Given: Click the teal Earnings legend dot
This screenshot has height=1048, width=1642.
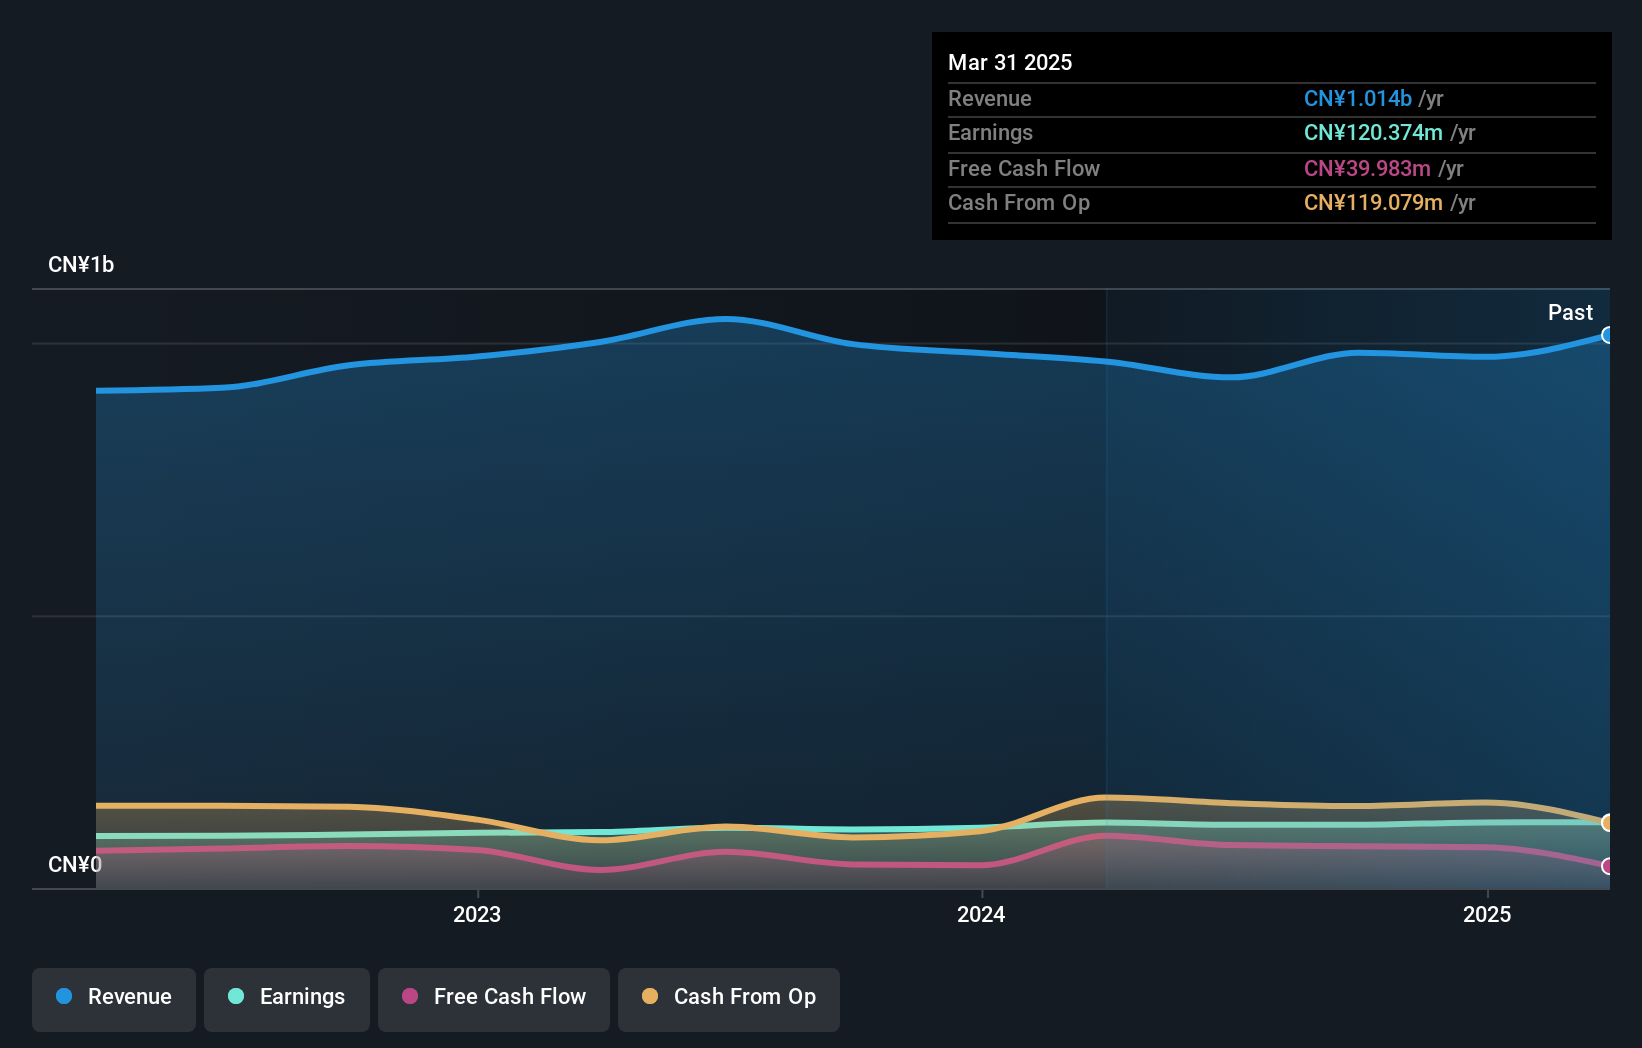Looking at the screenshot, I should click(236, 996).
